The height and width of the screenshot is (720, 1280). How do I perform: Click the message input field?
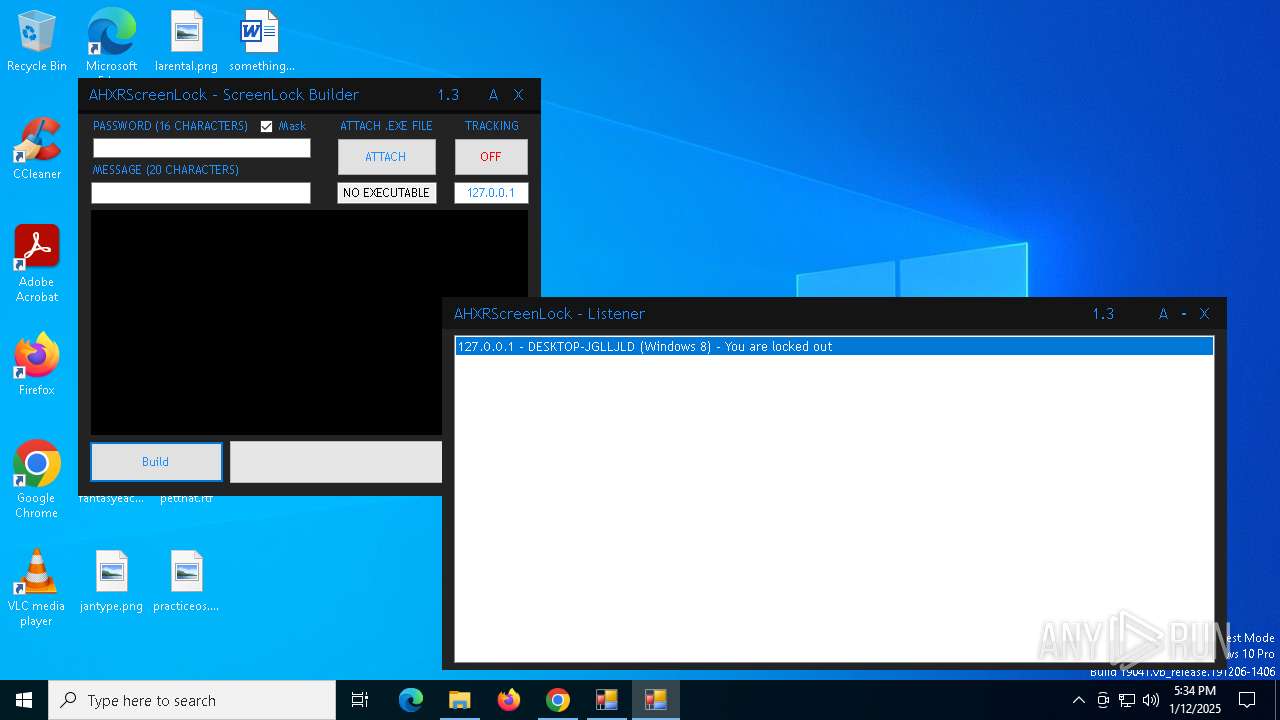(201, 193)
